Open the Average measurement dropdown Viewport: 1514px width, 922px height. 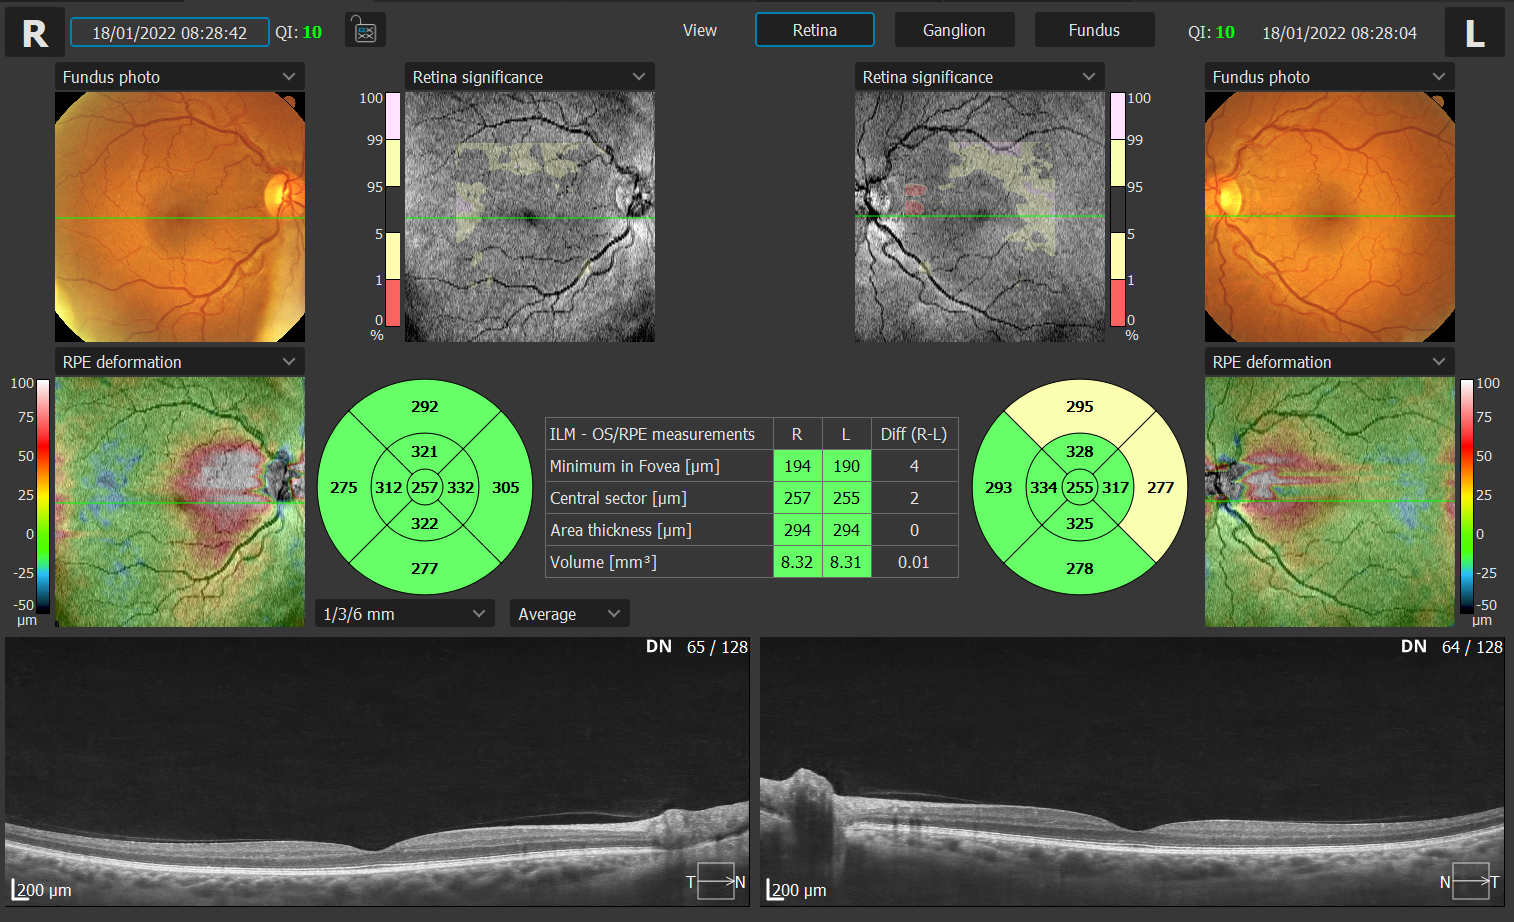coord(568,613)
